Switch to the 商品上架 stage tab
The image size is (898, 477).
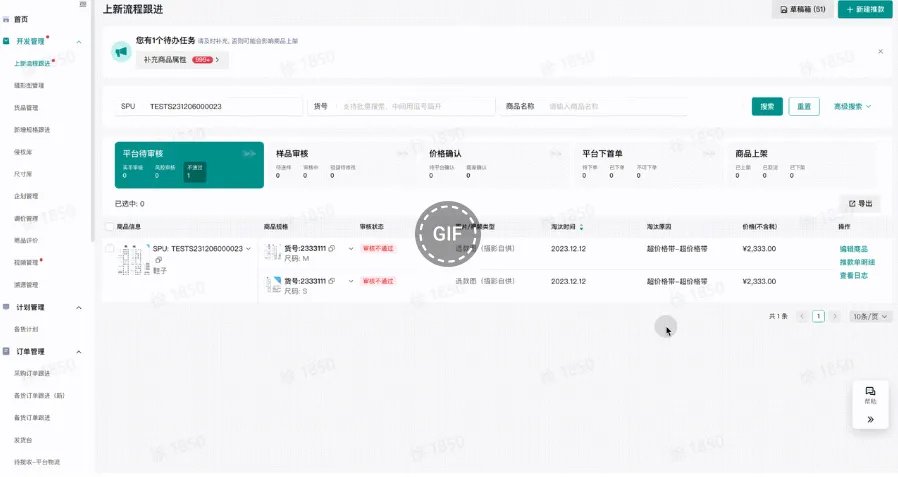click(x=803, y=165)
